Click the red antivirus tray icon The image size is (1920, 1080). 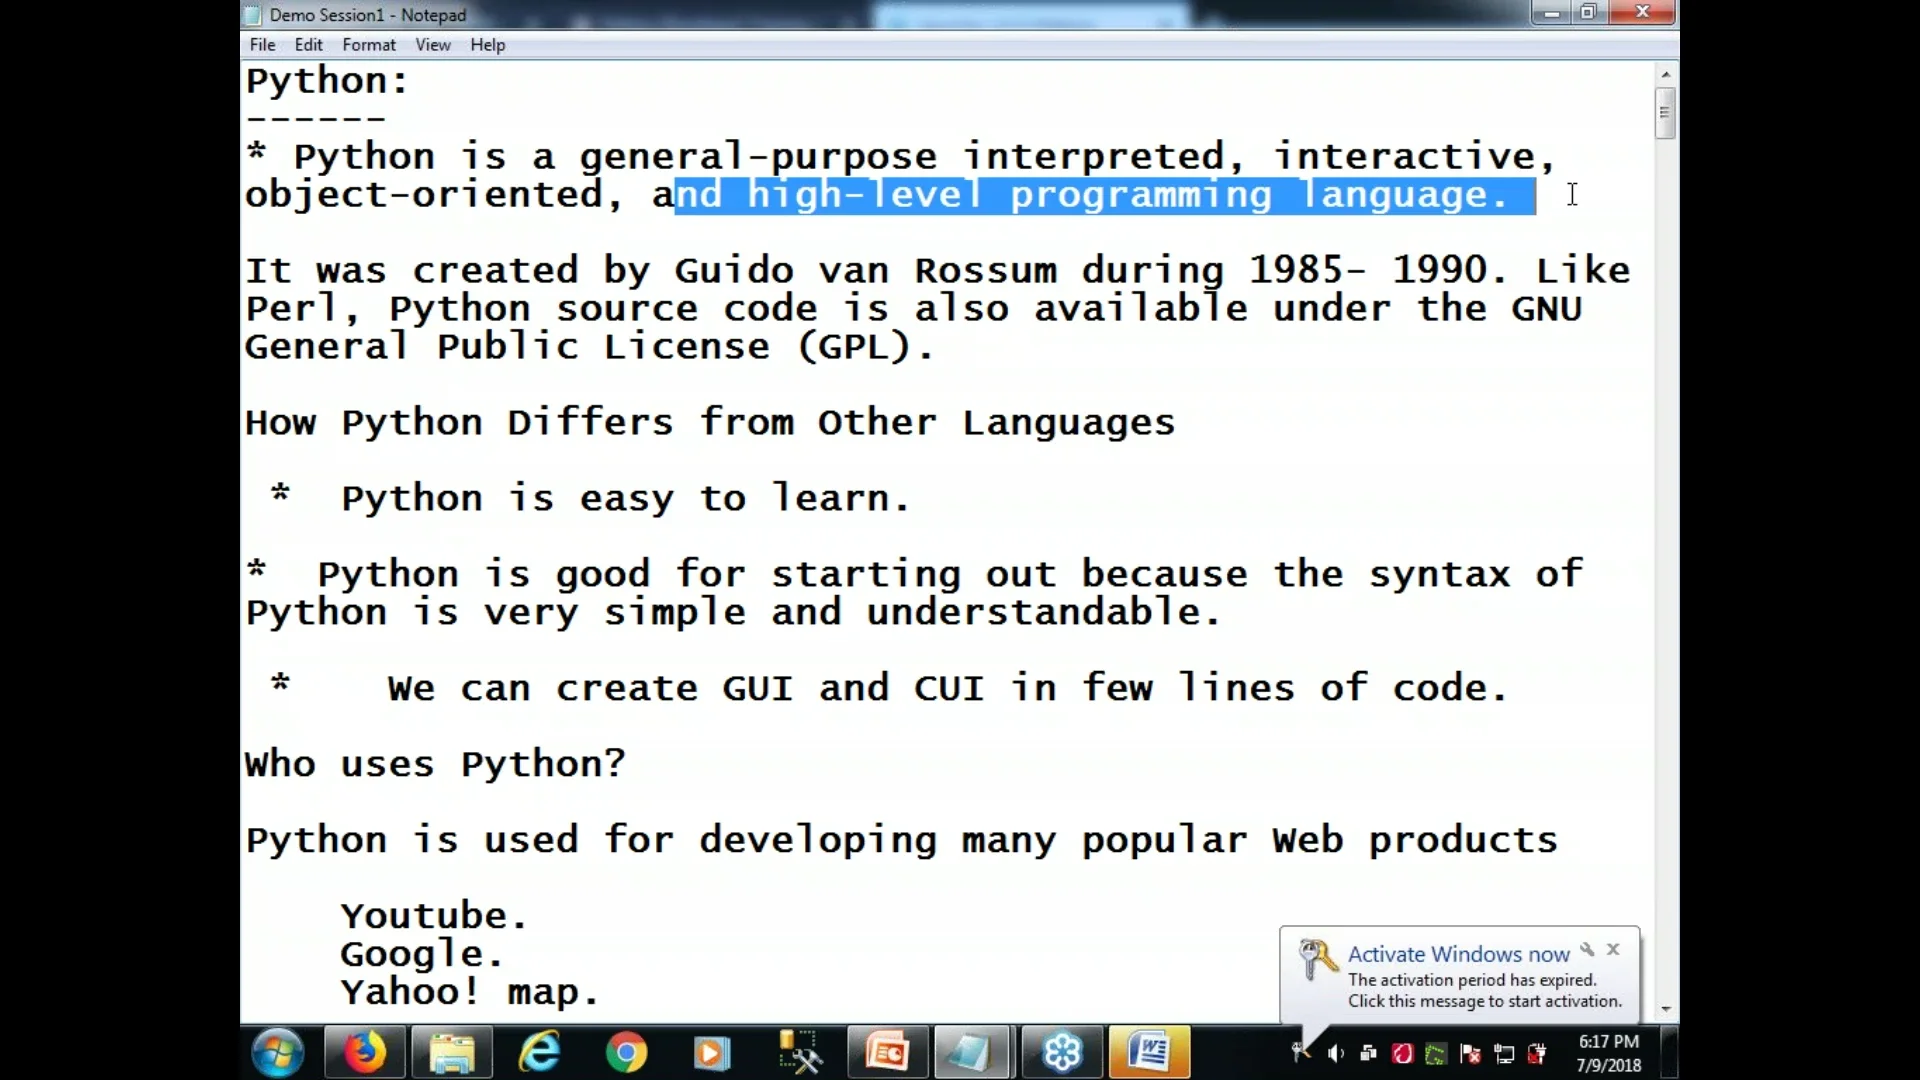(1402, 1053)
